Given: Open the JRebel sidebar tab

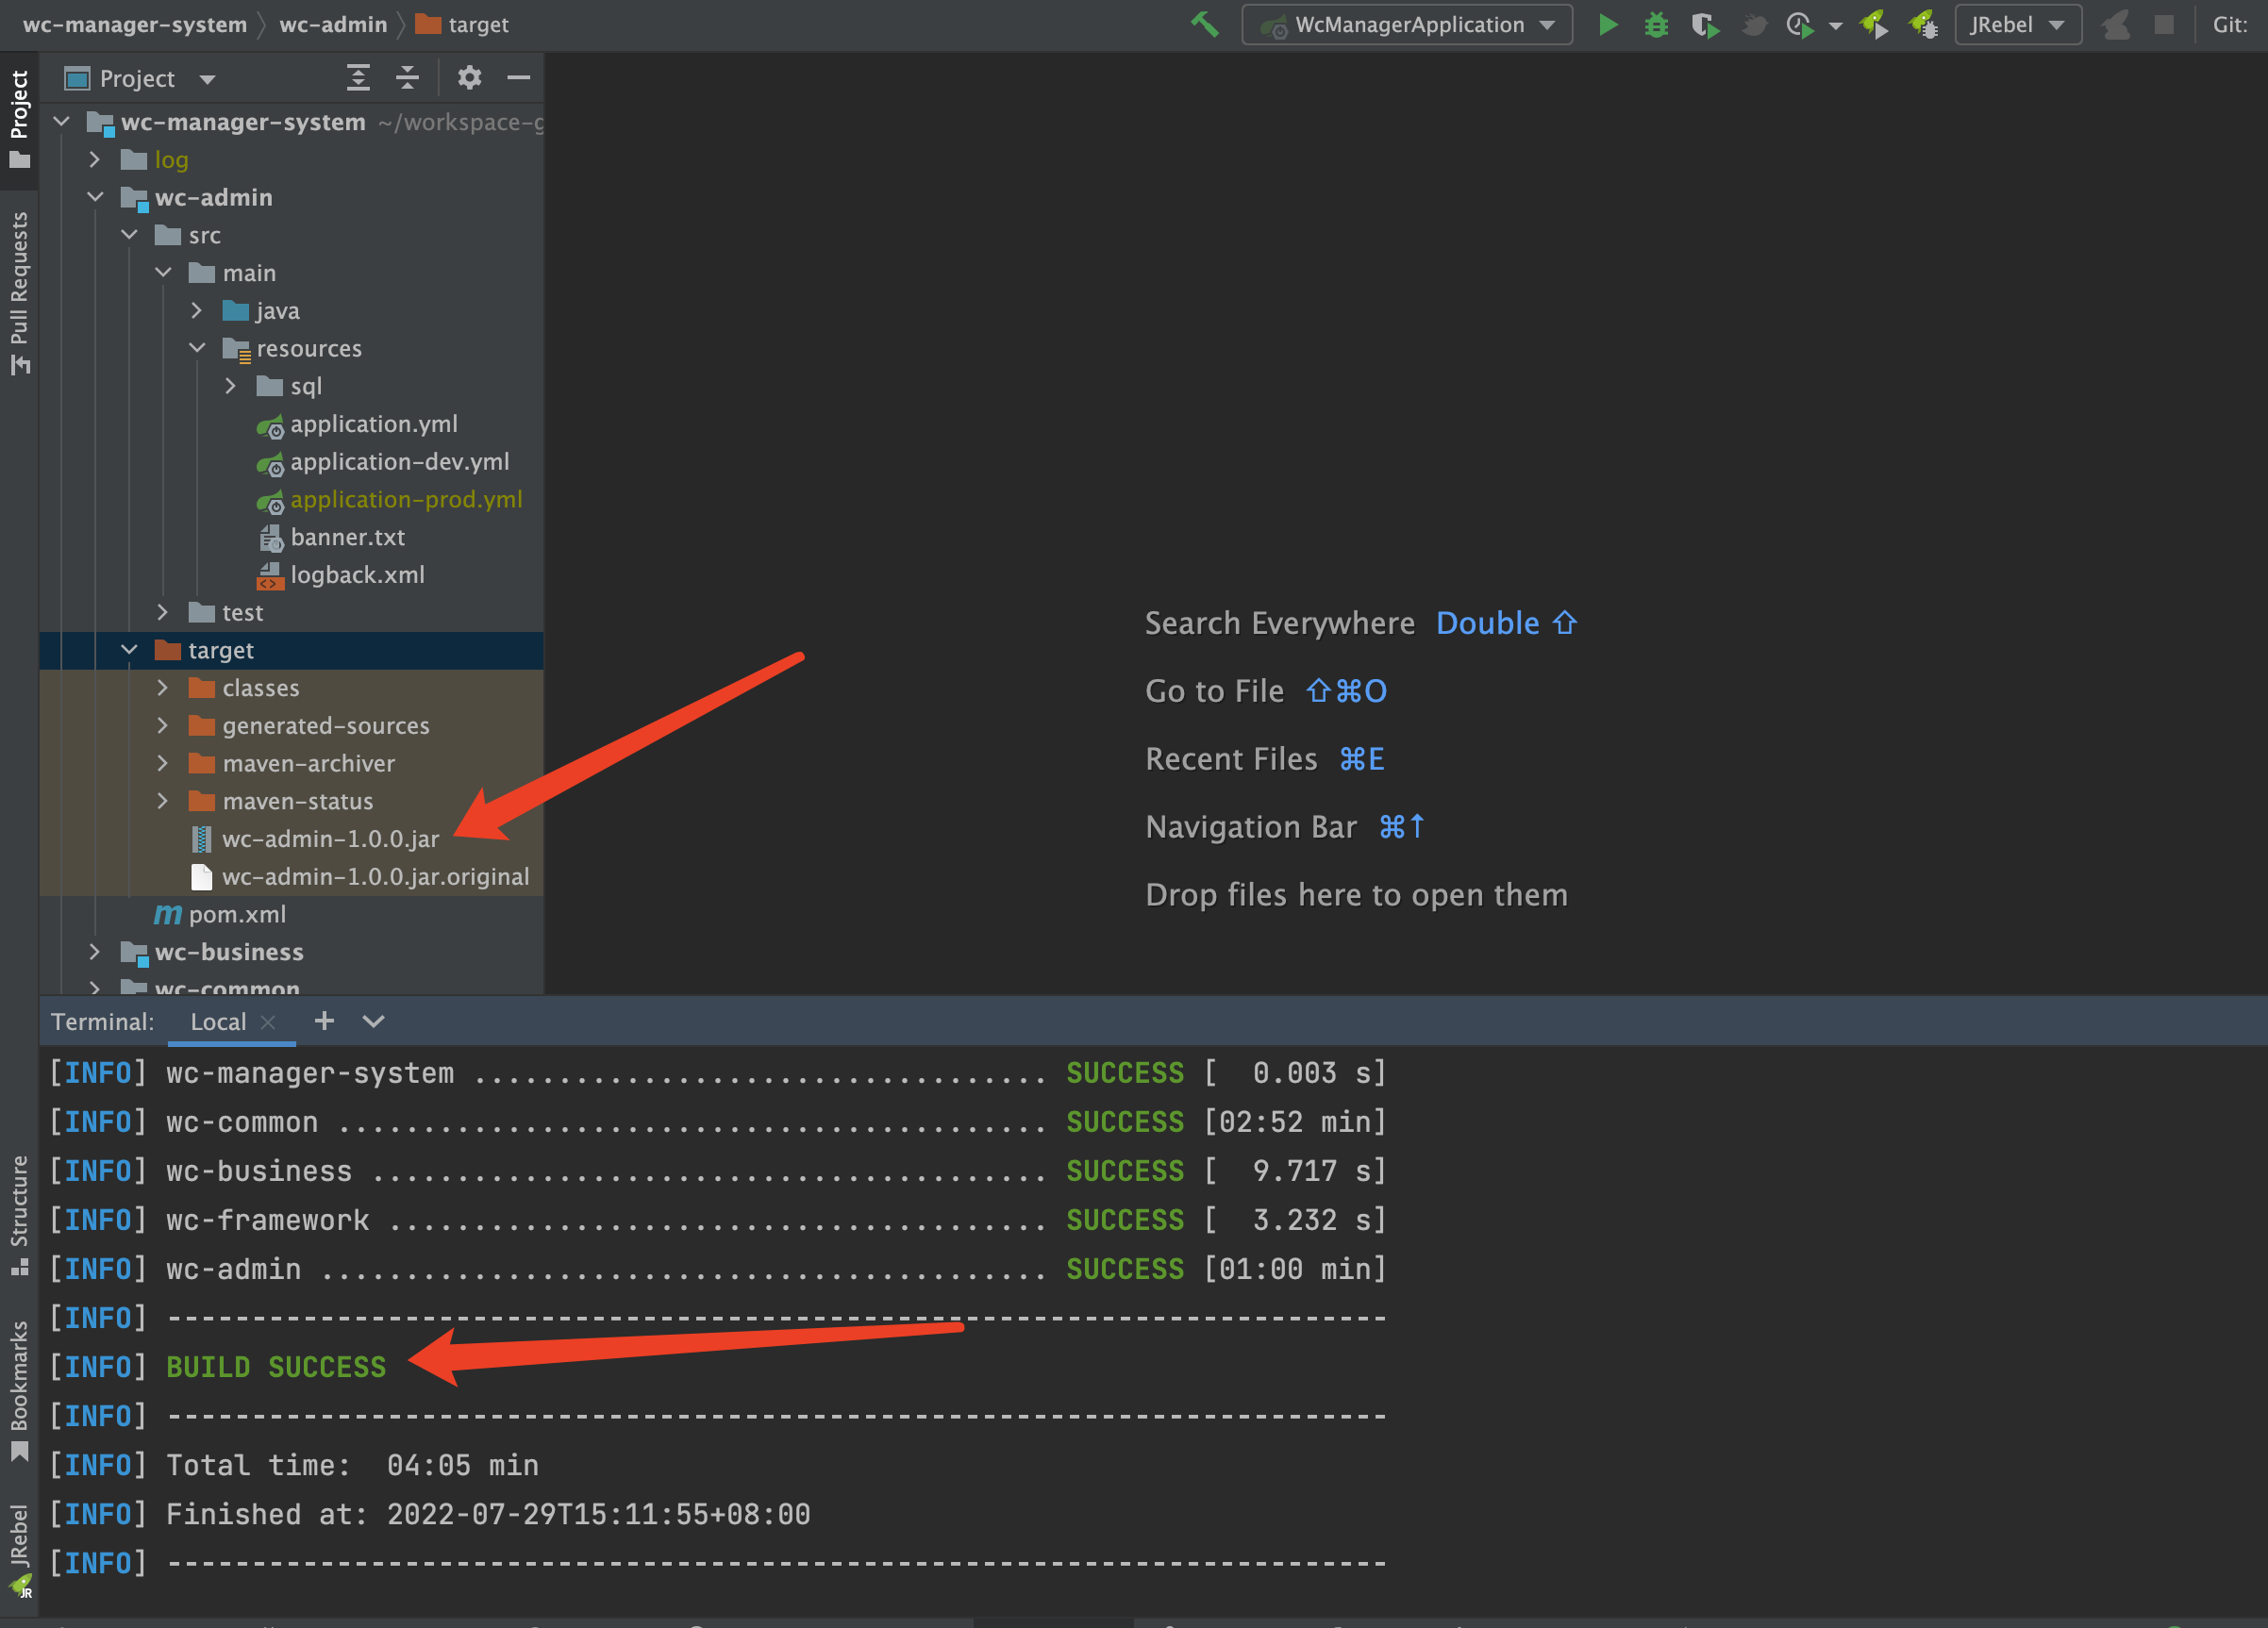Looking at the screenshot, I should coord(19,1551).
